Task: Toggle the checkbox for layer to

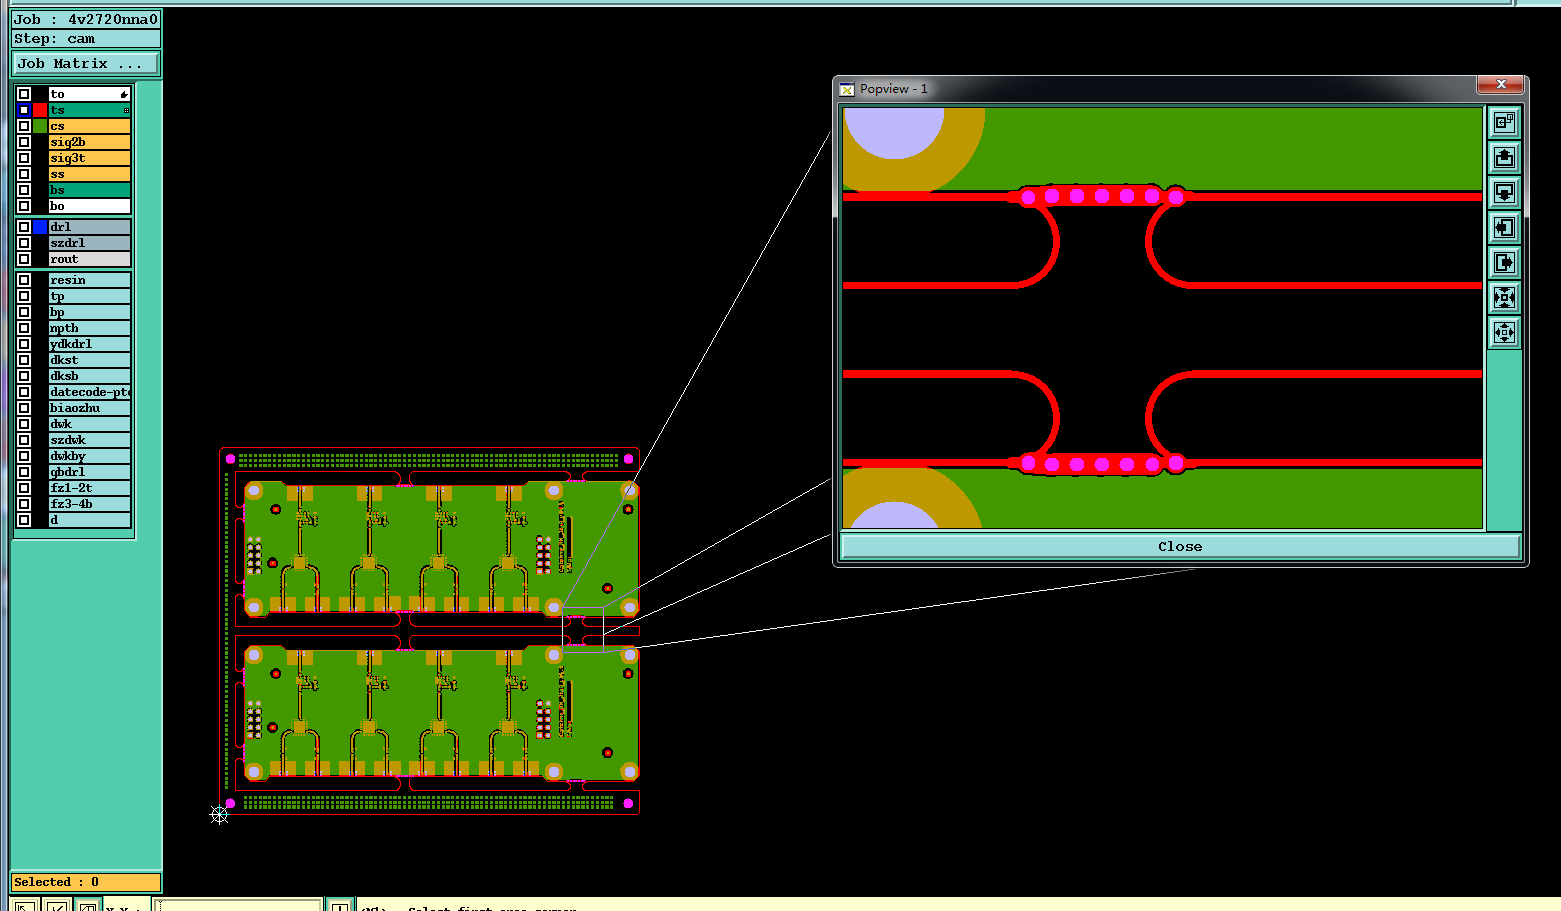Action: pos(24,94)
